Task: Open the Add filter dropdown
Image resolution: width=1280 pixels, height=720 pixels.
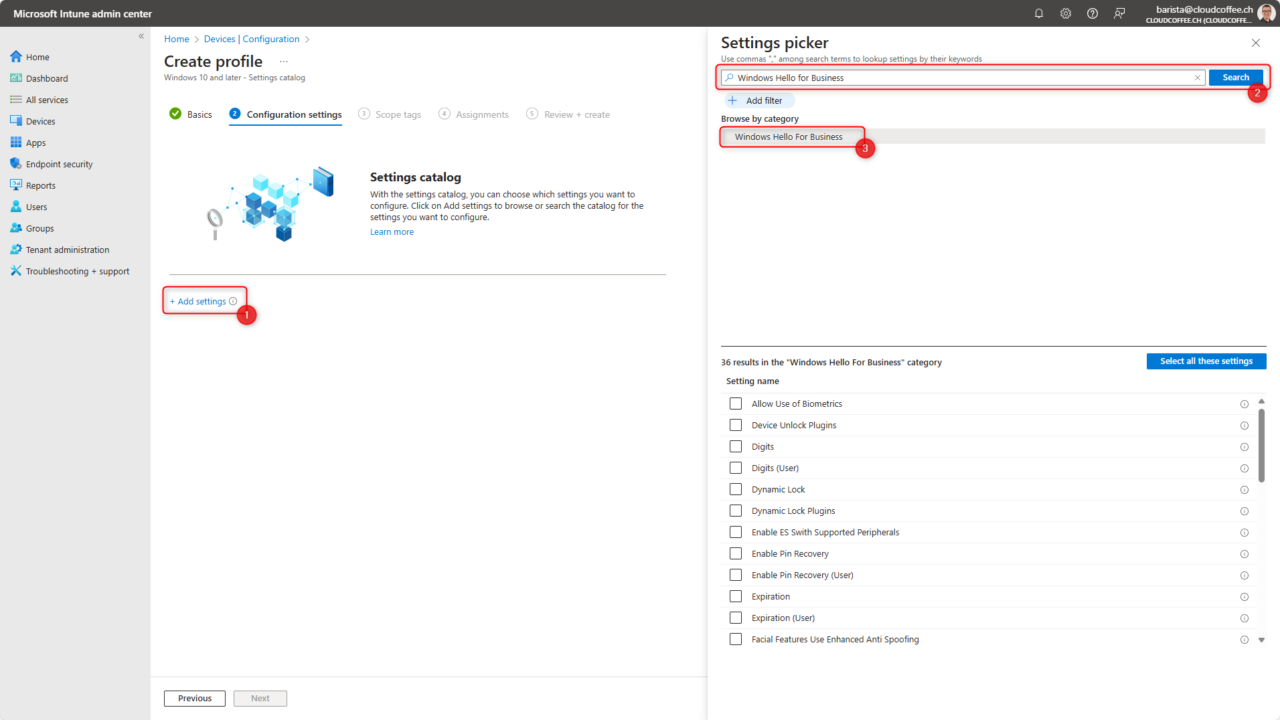Action: pos(759,100)
